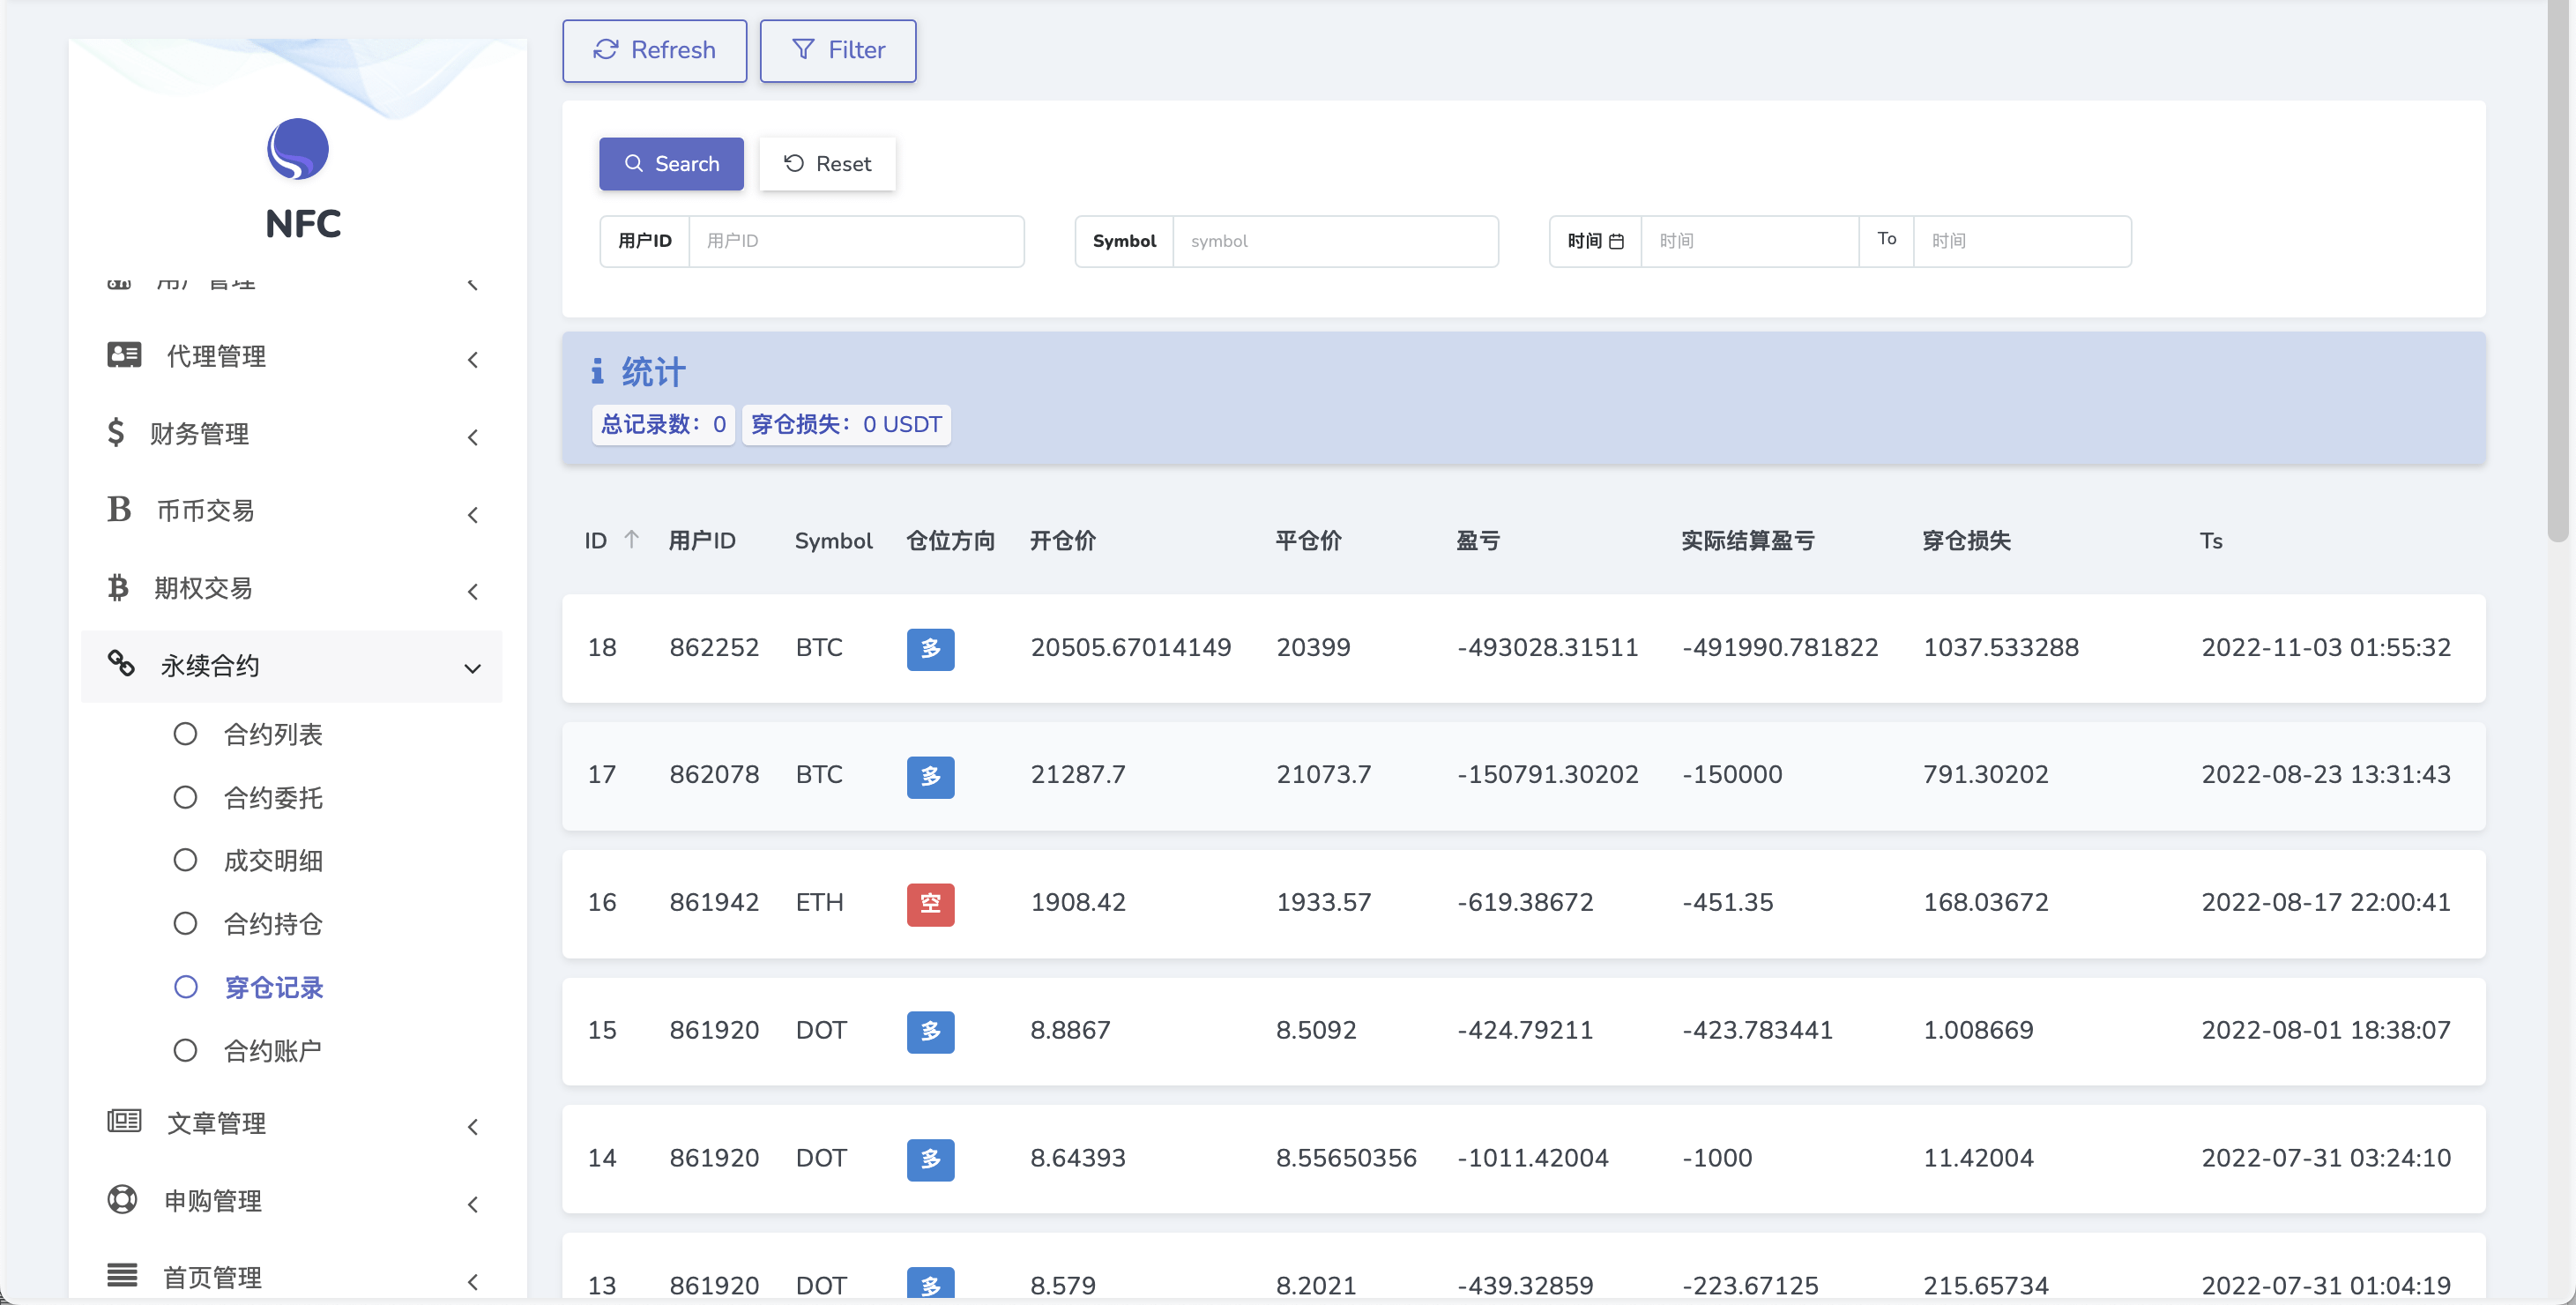Screen dimensions: 2576x1305
Task: Click the NFC logo icon
Action: tap(298, 150)
